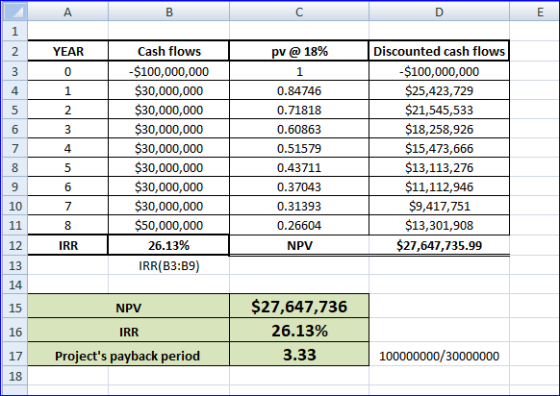Image resolution: width=560 pixels, height=396 pixels.
Task: Select the $15,473,666 cell
Action: [439, 148]
